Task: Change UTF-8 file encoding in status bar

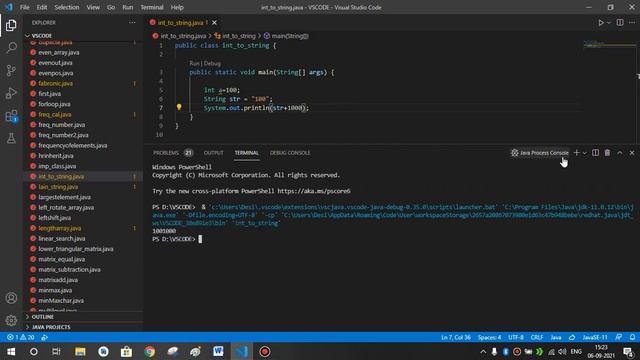Action: (x=516, y=337)
